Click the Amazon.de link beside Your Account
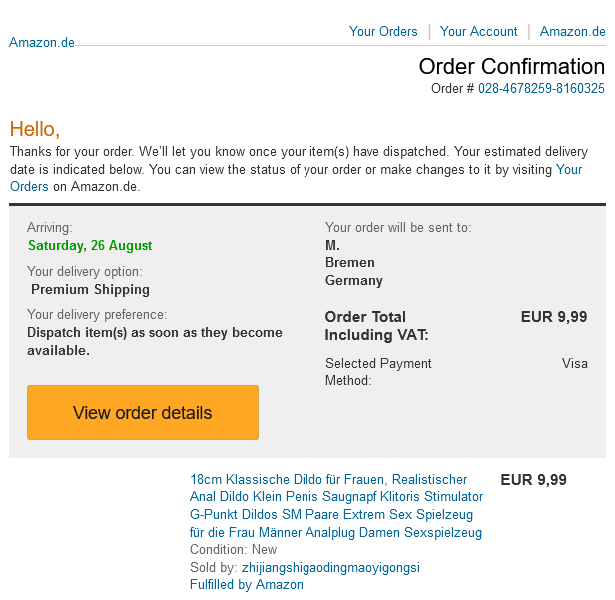 (572, 32)
